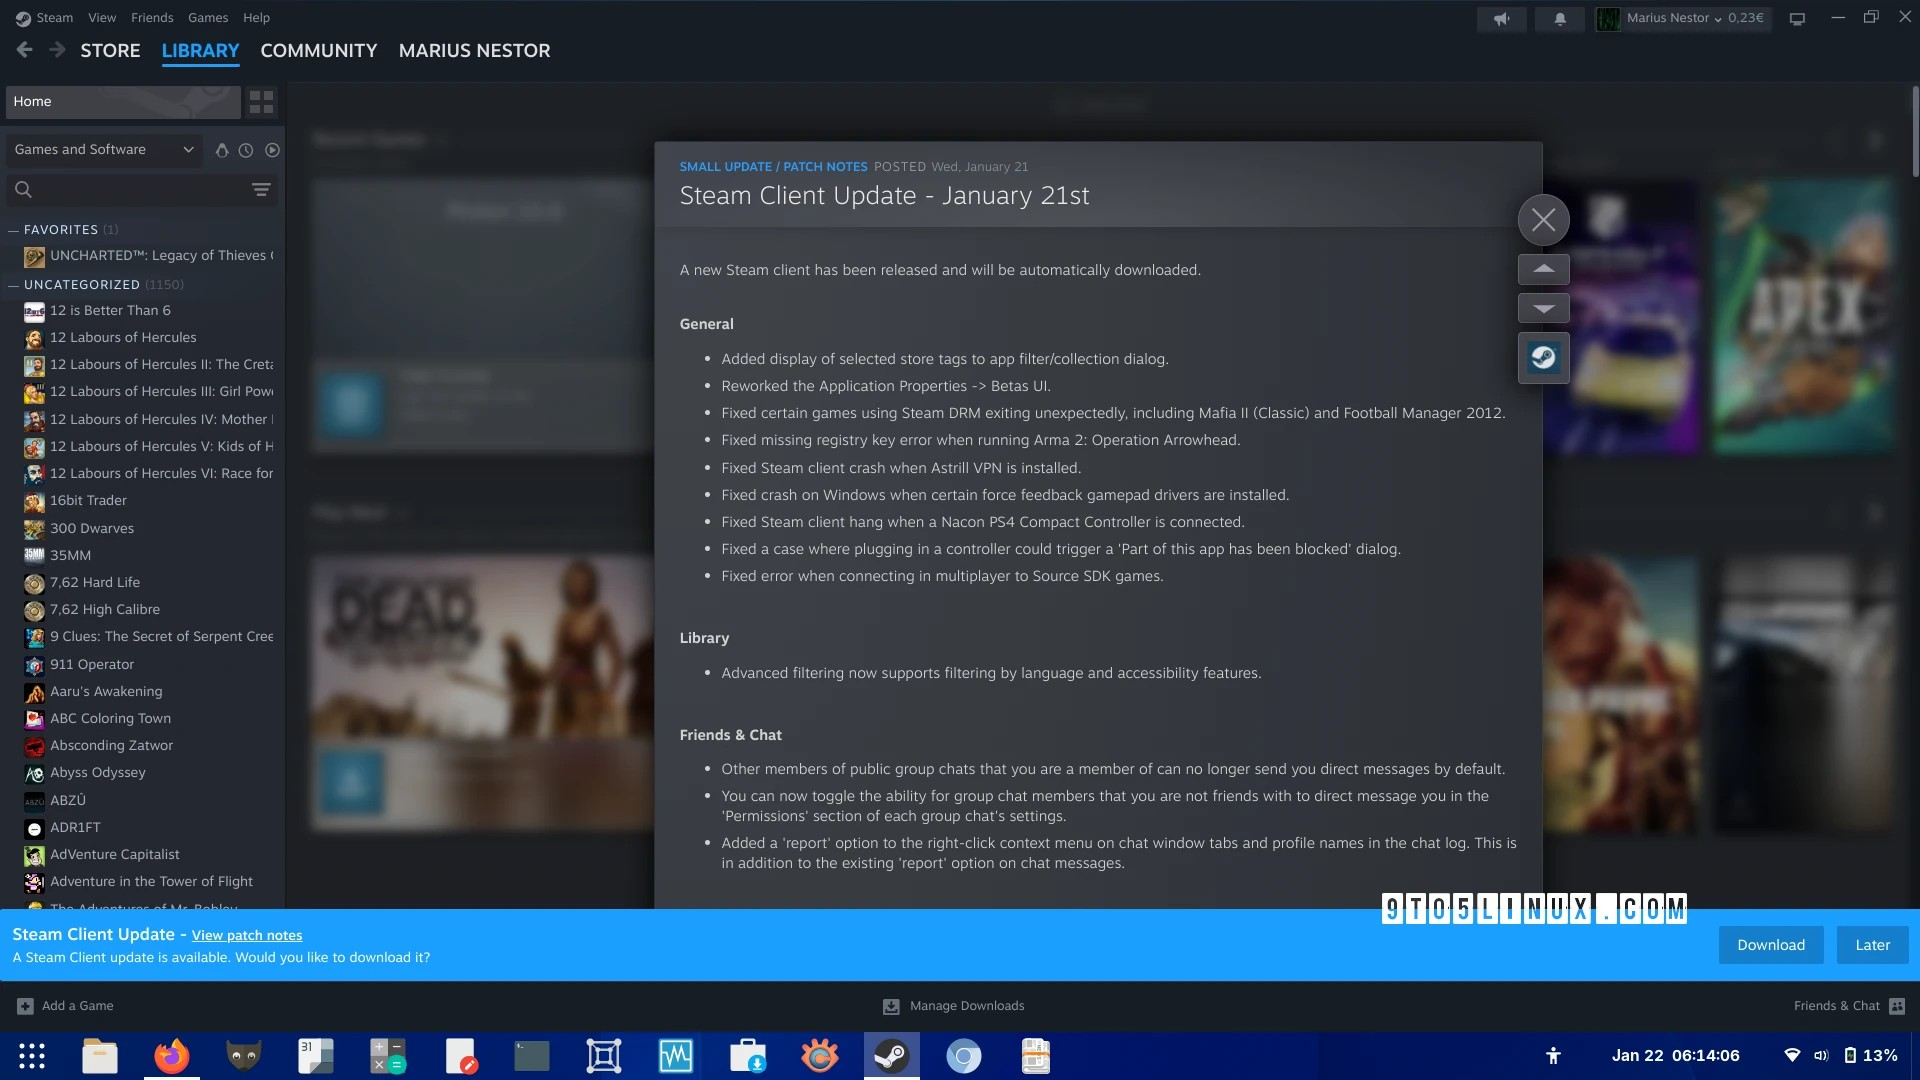Navigate to the next patch note via down arrow
Viewport: 1920px width, 1080px height.
1543,308
